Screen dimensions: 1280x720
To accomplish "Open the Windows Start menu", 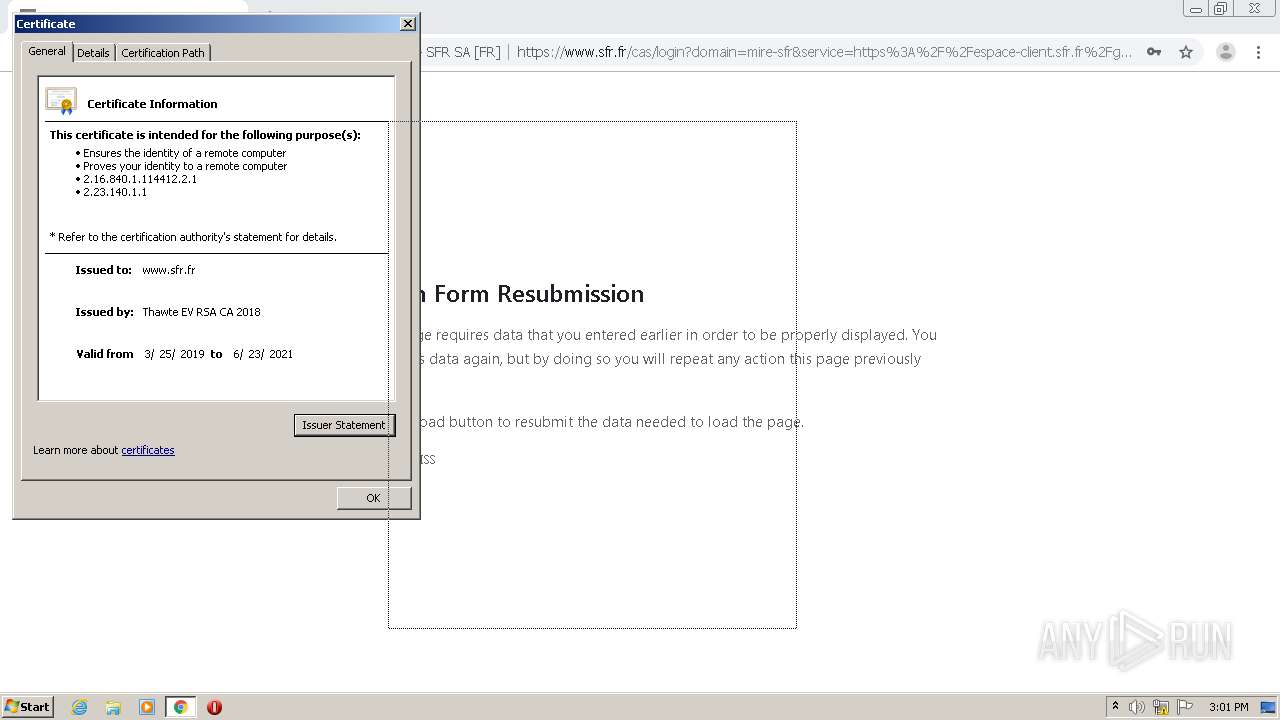I will [28, 707].
